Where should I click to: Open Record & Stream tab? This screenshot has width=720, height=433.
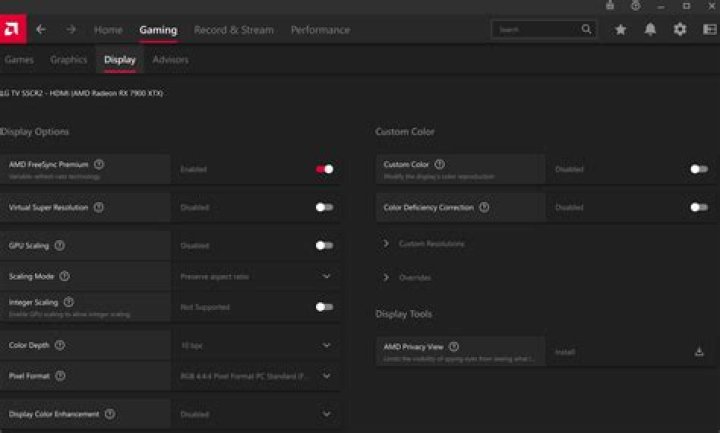[x=234, y=30]
